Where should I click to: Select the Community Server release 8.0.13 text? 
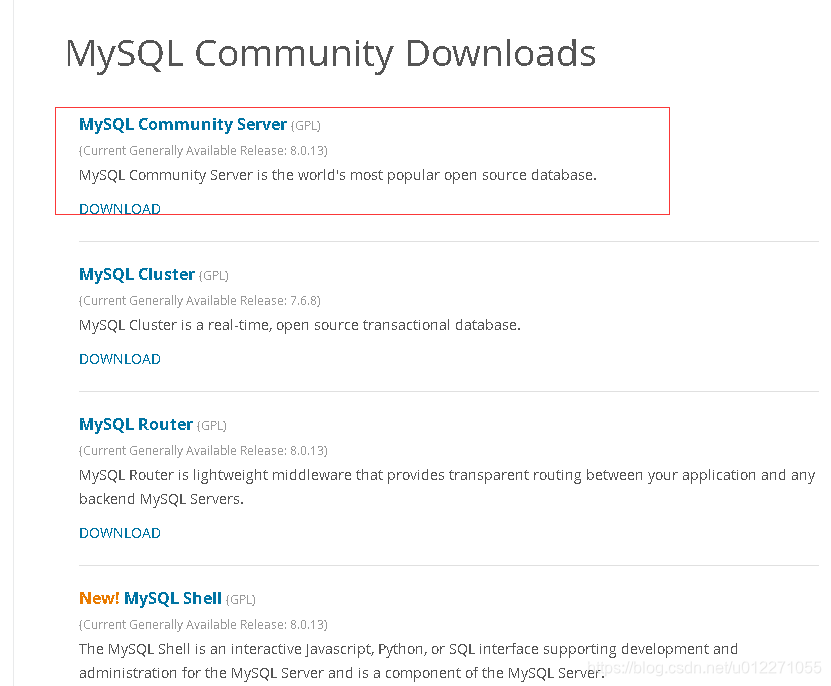(204, 151)
